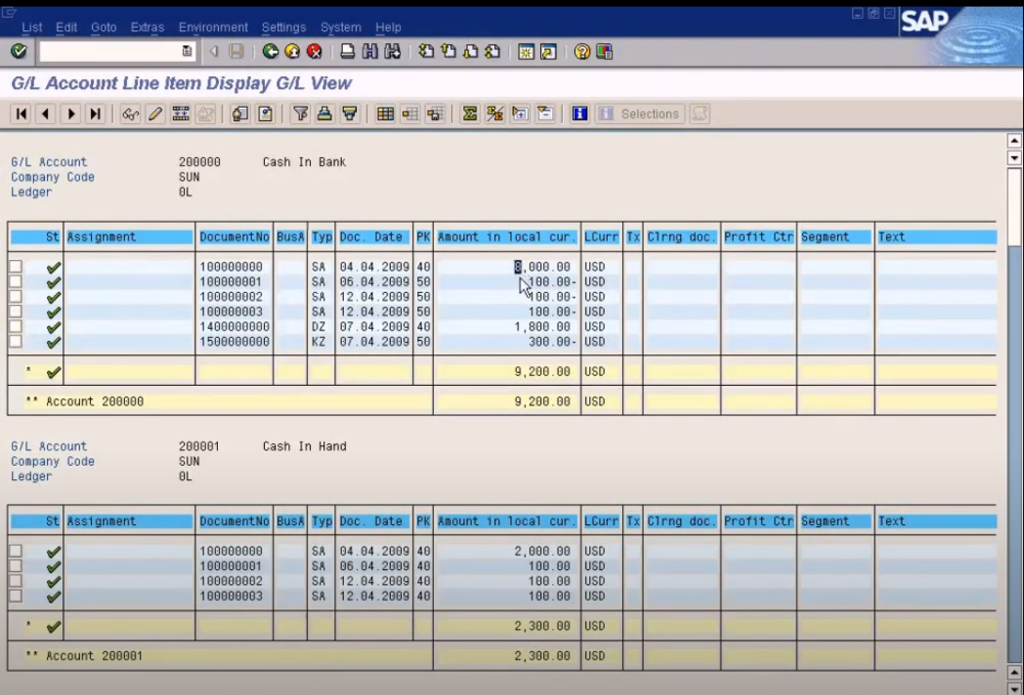This screenshot has height=695, width=1024.
Task: Click the Assignment column header in Cash In Bank table
Action: click(x=129, y=237)
